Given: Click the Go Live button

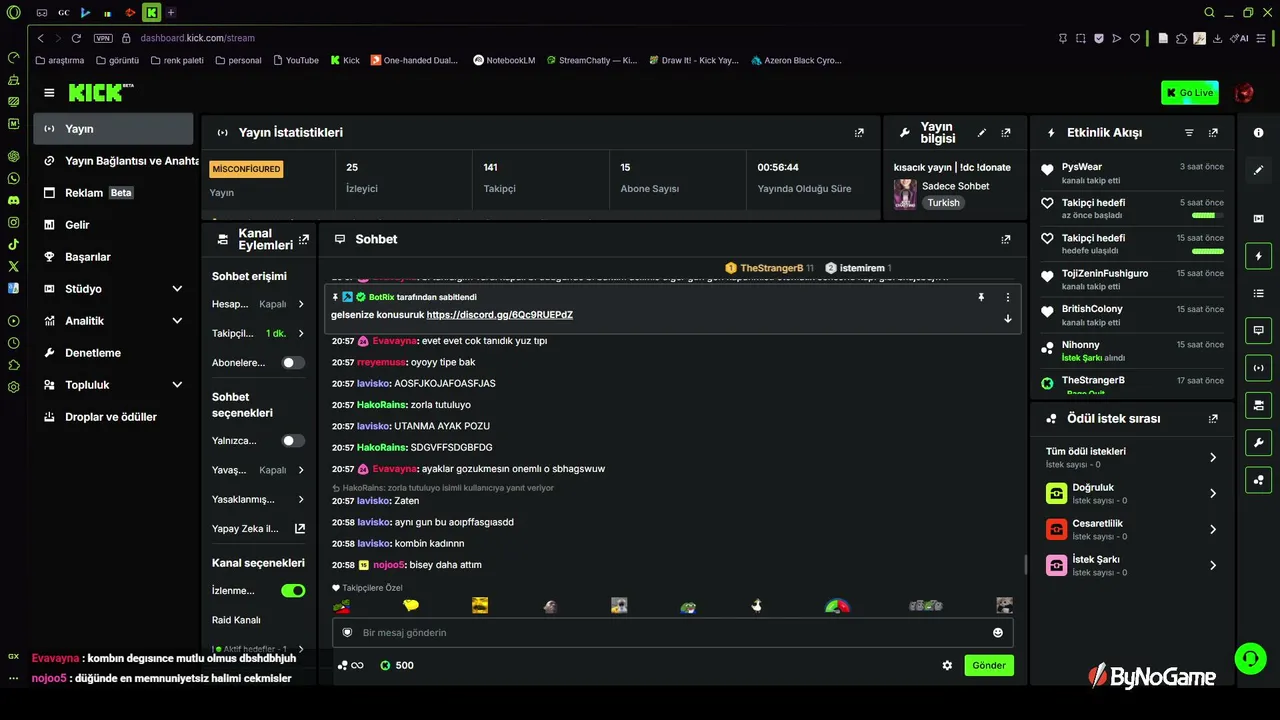Looking at the screenshot, I should point(1190,93).
